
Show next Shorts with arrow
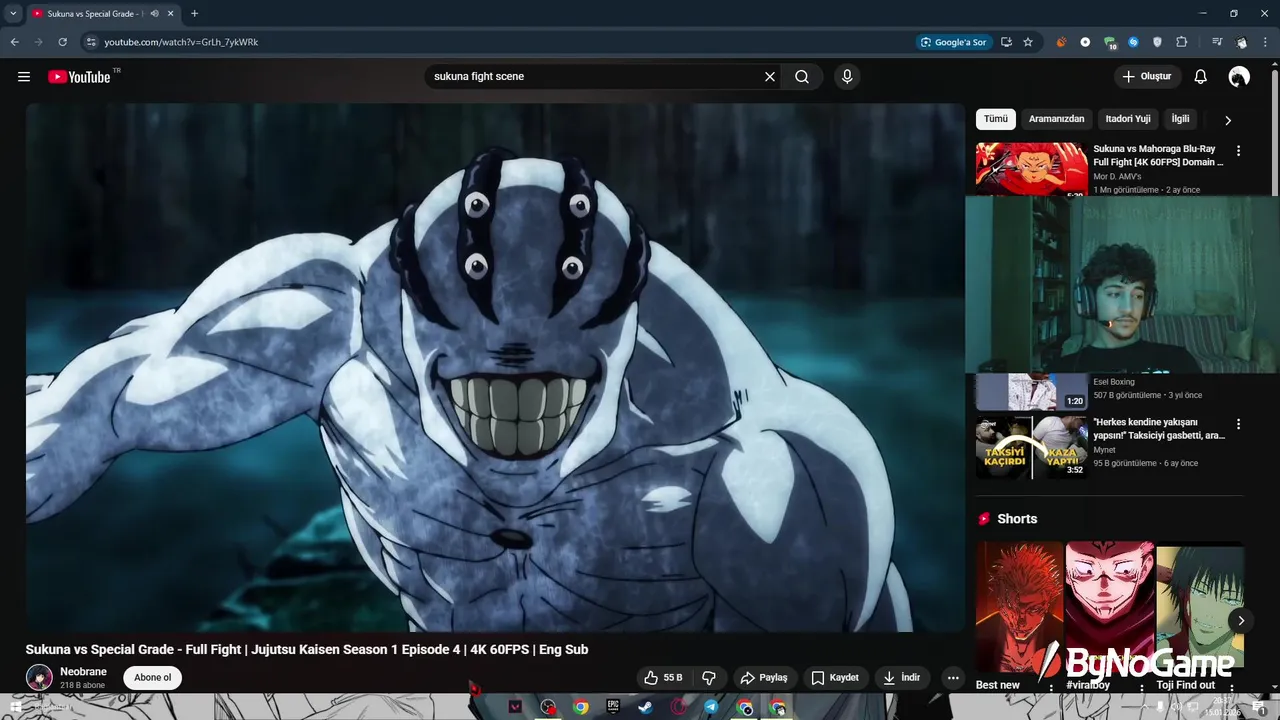pyautogui.click(x=1241, y=621)
